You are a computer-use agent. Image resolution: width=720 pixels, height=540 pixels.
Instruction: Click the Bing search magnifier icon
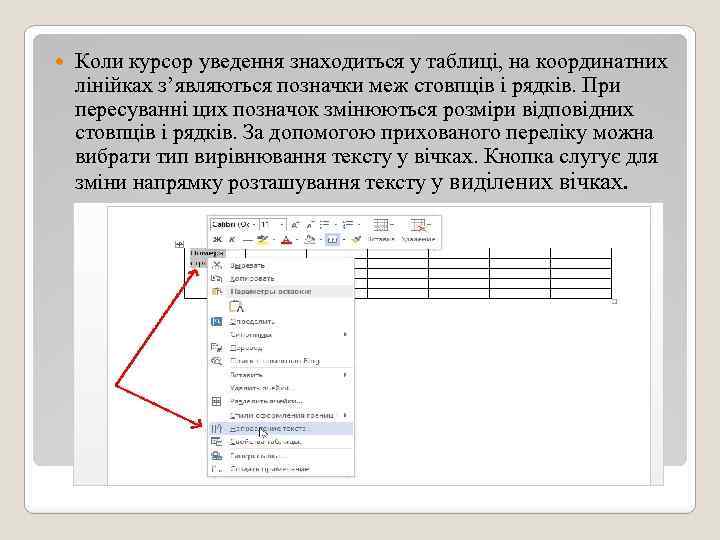216,361
